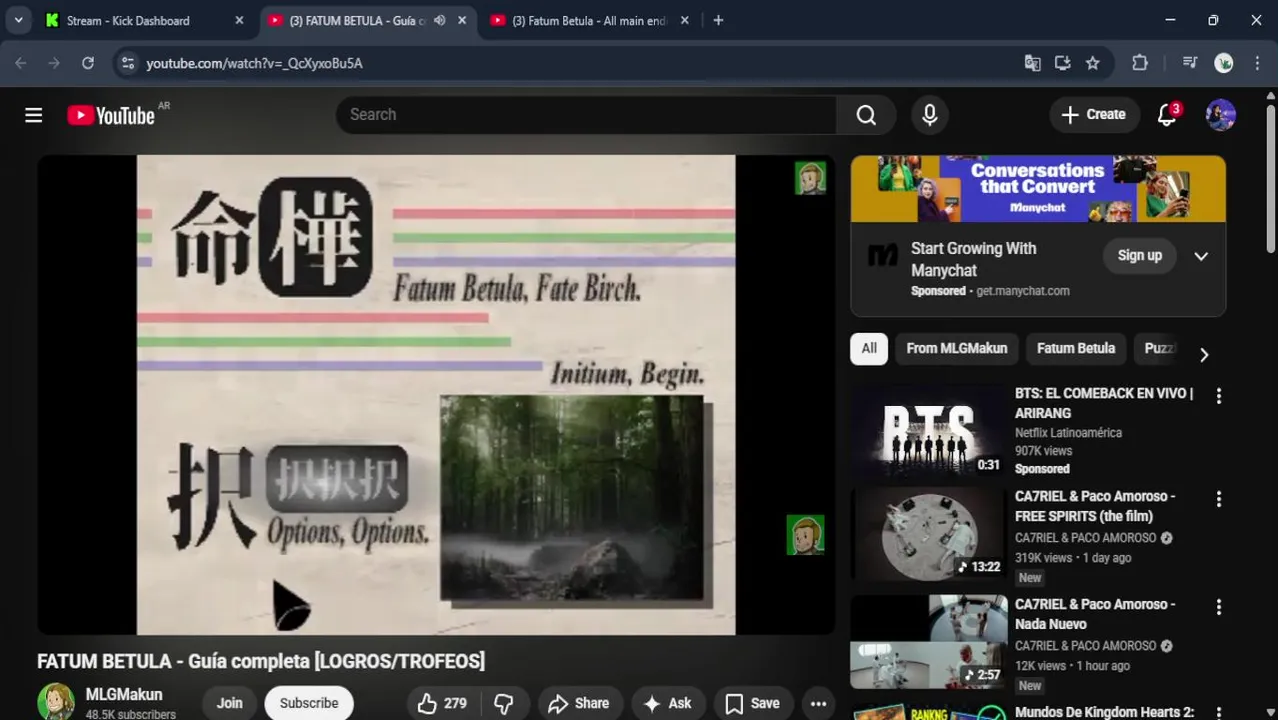
Task: Share the video
Action: point(578,703)
